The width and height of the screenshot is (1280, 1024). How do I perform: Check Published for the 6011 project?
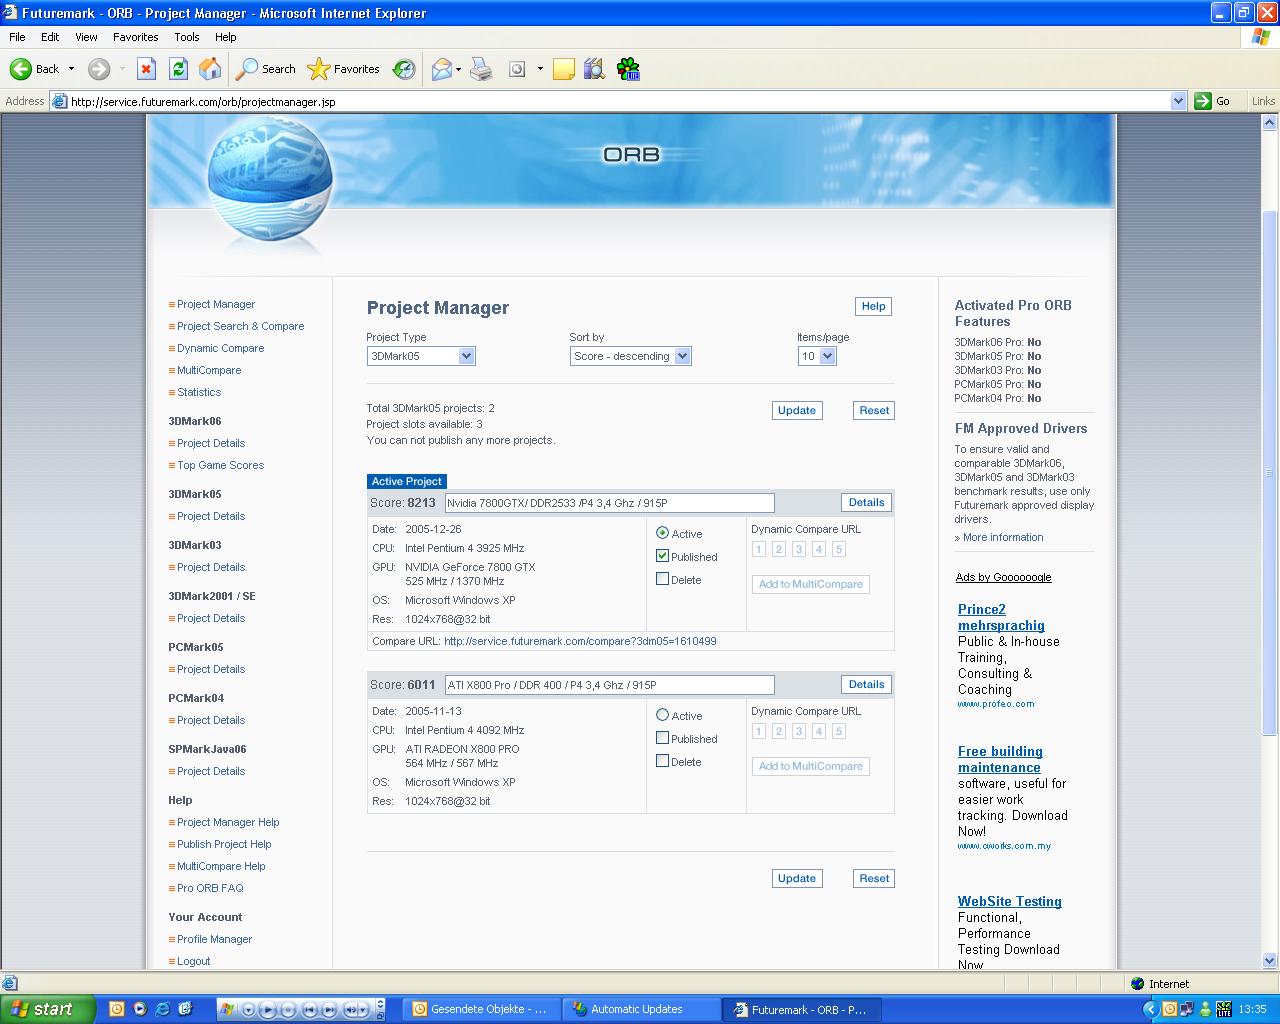click(662, 738)
